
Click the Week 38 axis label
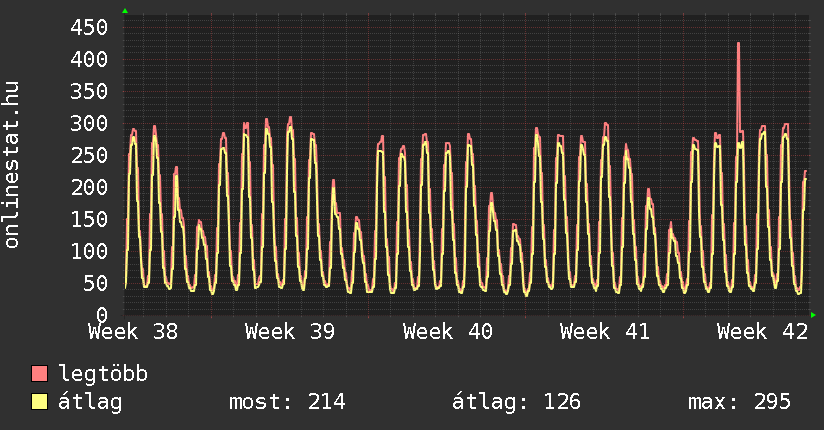[133, 331]
